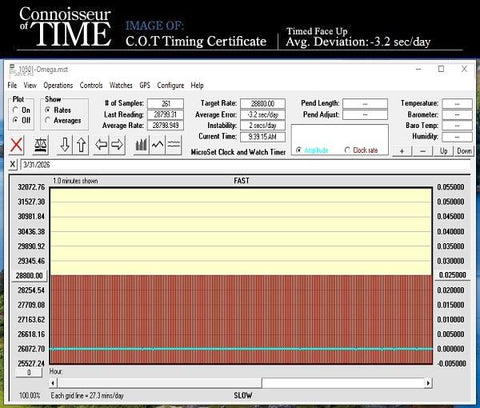Click the Up button
The width and height of the screenshot is (480, 408).
coord(443,151)
